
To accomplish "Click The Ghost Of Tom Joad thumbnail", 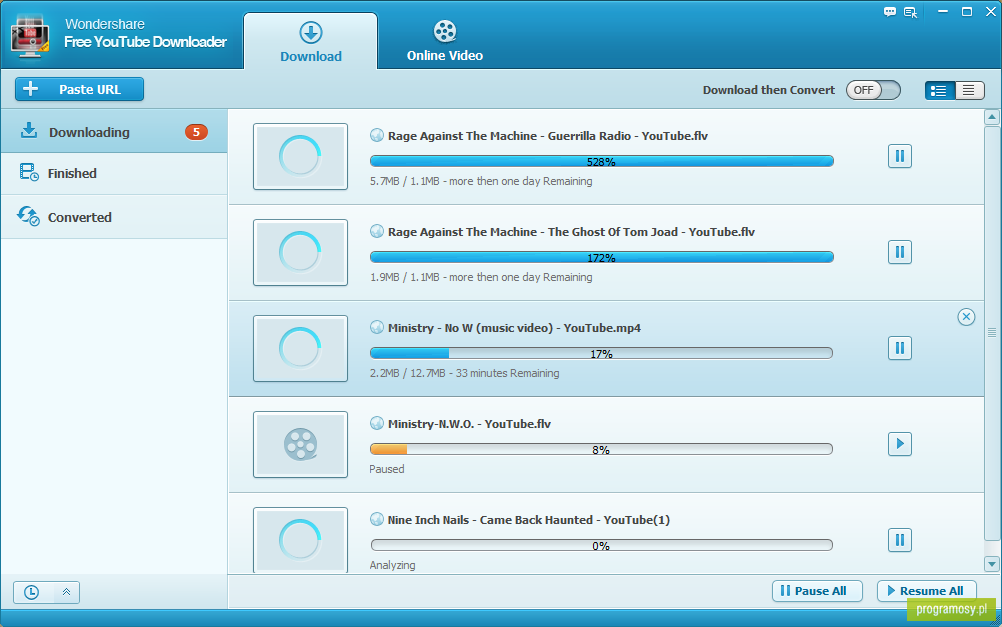I will pyautogui.click(x=300, y=252).
